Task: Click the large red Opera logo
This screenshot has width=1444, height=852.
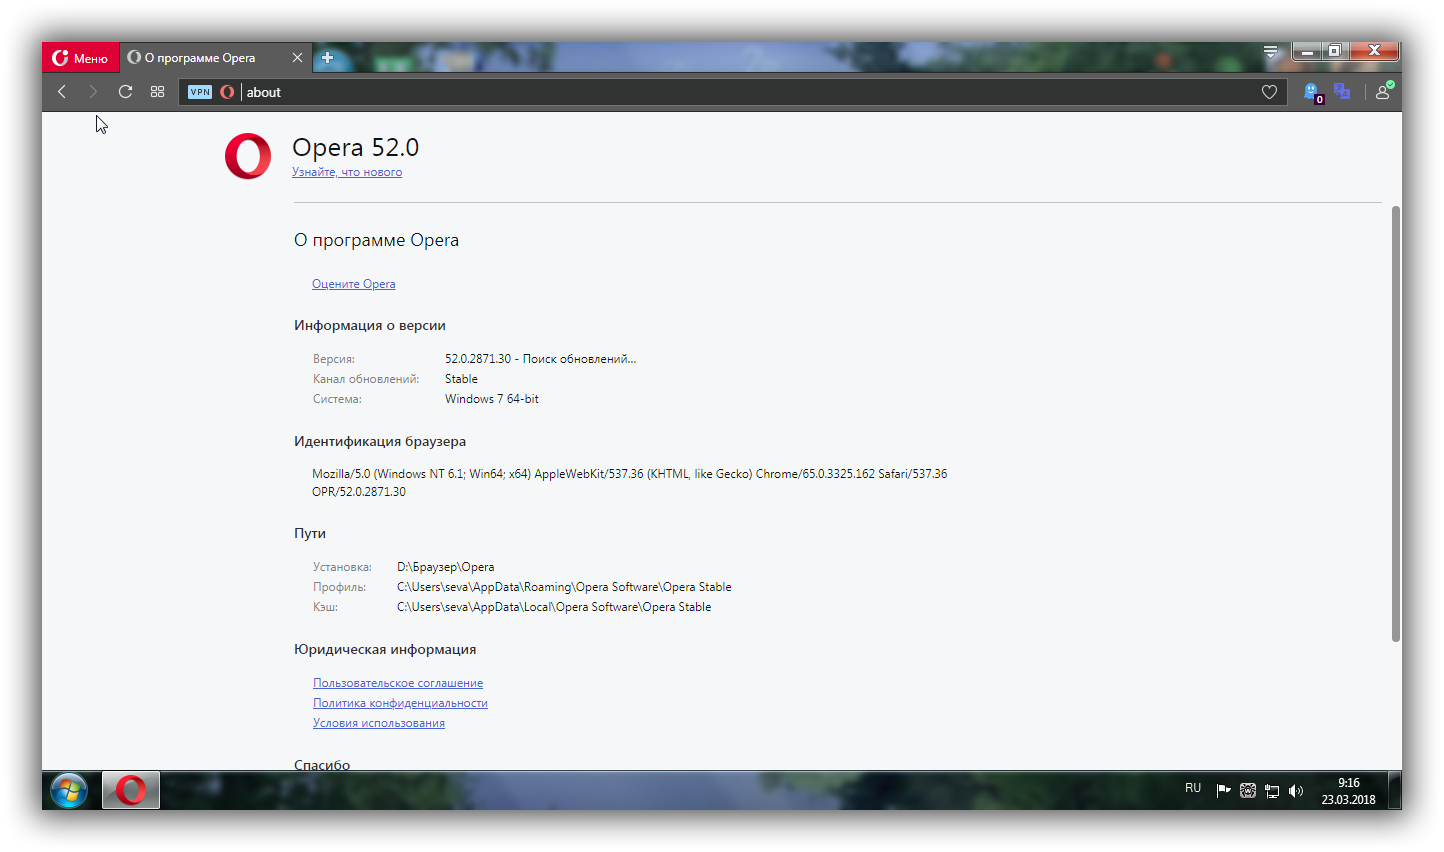Action: (x=248, y=156)
